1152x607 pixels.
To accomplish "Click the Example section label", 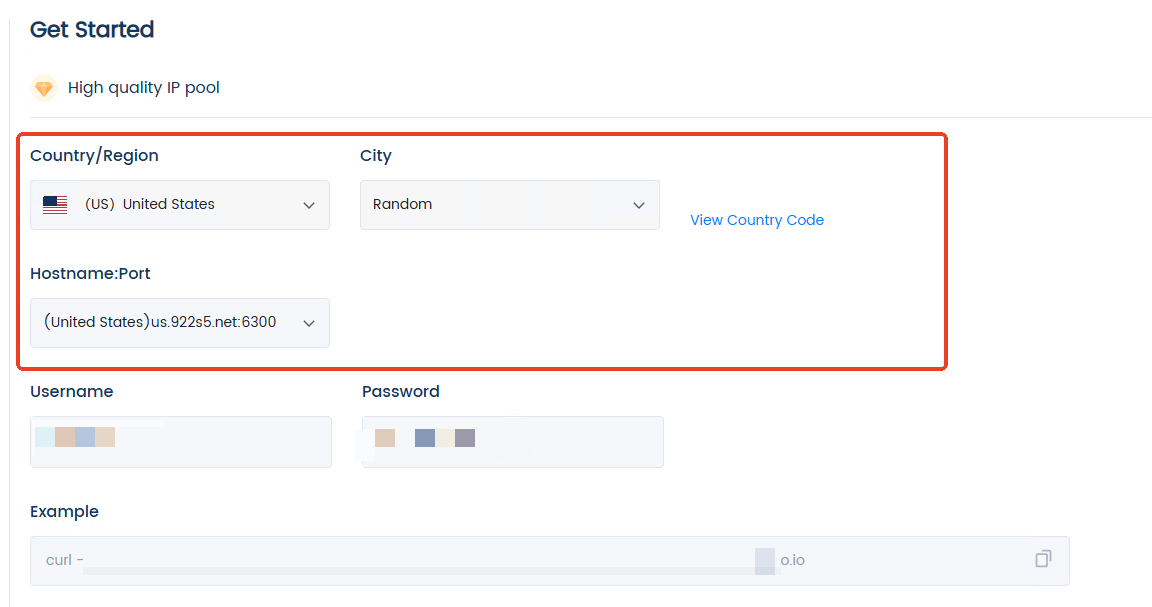I will 64,512.
